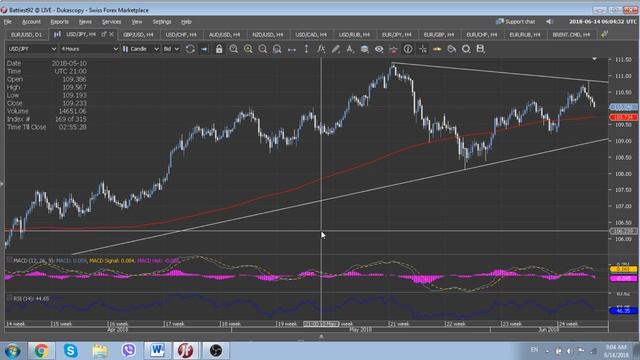Switch to the NZD/USD, H4 tab
Viewport: 640px width, 360px height.
point(267,35)
